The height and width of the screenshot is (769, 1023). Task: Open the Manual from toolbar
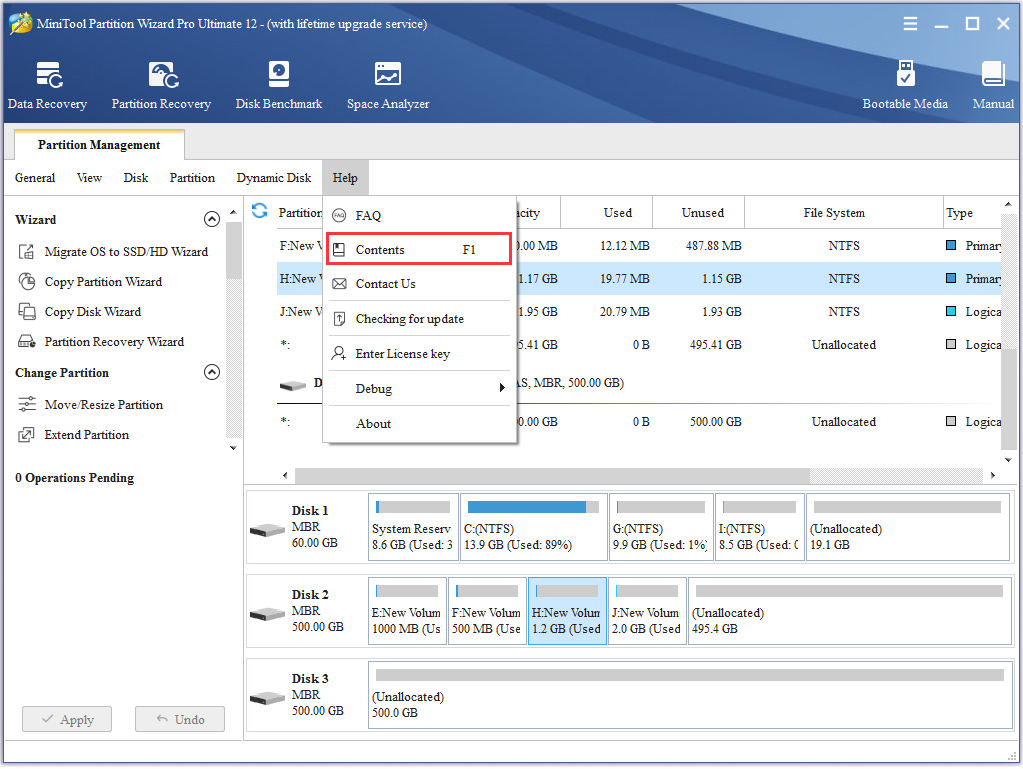(x=993, y=85)
